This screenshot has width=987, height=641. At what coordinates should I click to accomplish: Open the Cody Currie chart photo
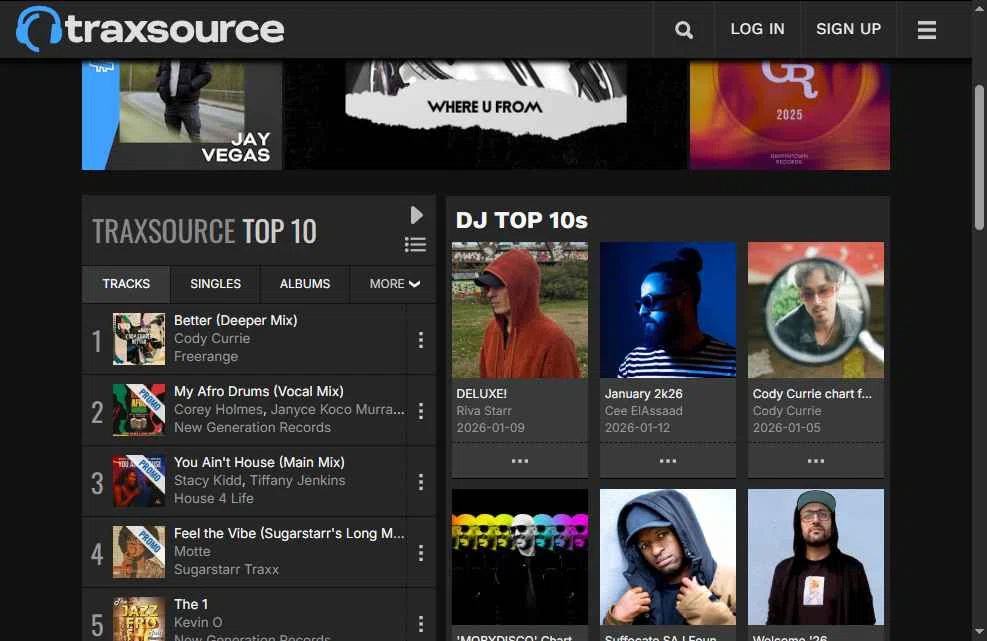coord(816,310)
